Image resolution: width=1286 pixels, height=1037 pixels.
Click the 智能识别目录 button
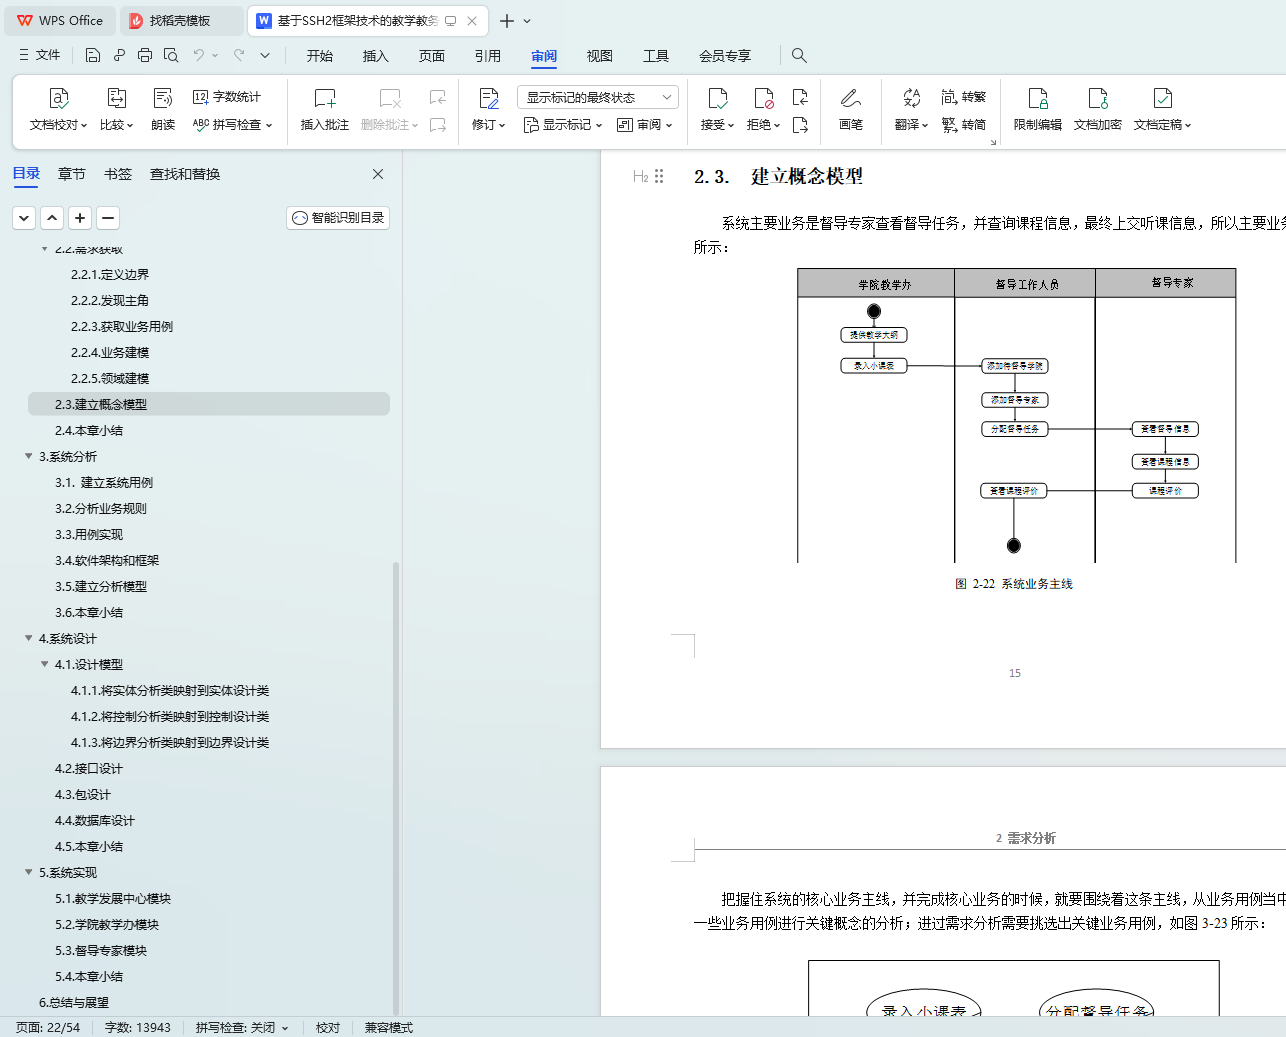[x=338, y=218]
